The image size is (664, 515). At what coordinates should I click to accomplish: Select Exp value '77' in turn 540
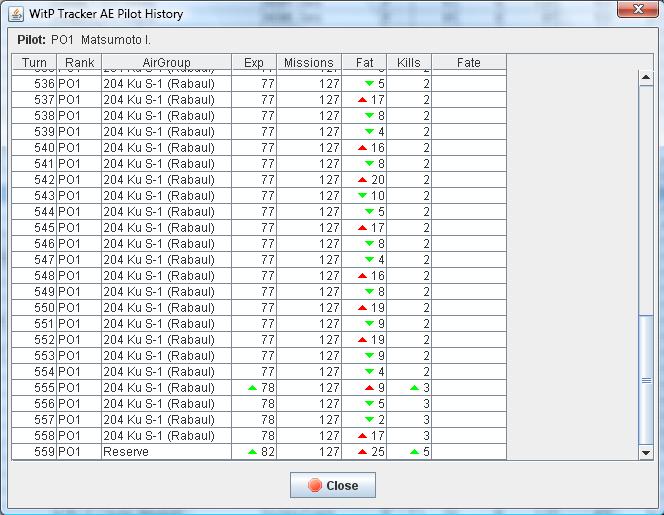coord(268,147)
